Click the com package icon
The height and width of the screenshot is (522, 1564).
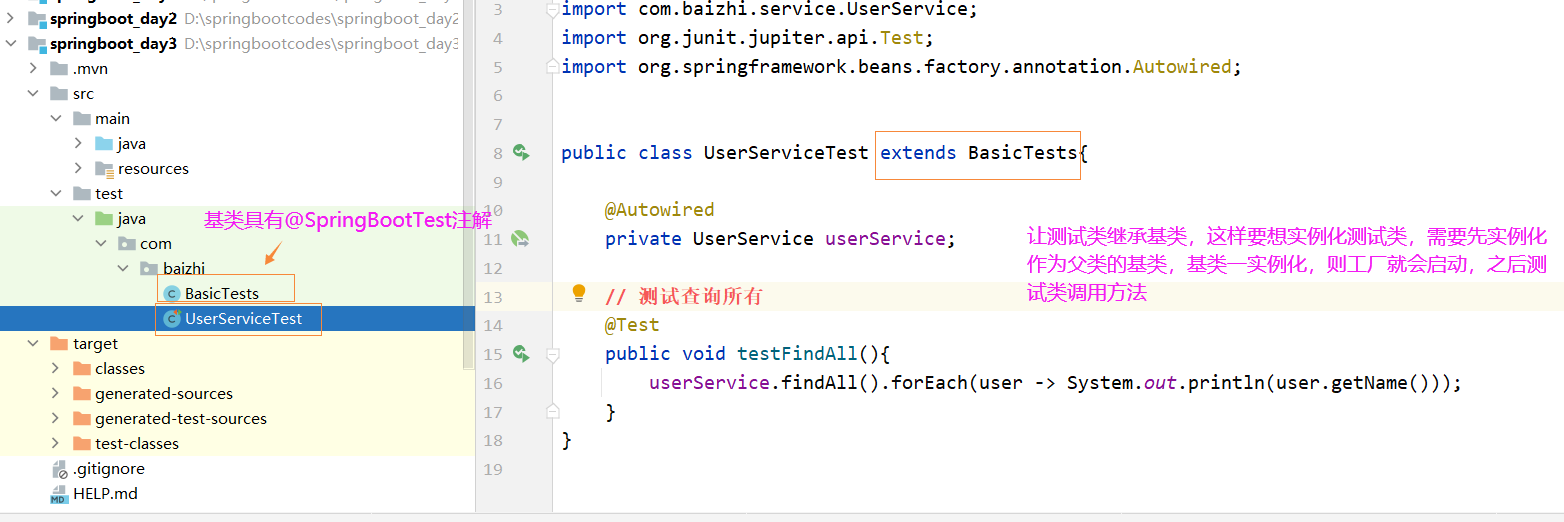pos(127,243)
